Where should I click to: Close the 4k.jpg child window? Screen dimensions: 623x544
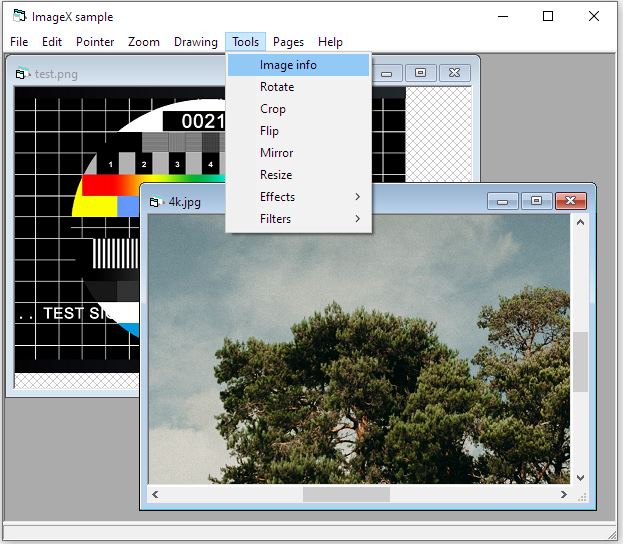point(570,201)
